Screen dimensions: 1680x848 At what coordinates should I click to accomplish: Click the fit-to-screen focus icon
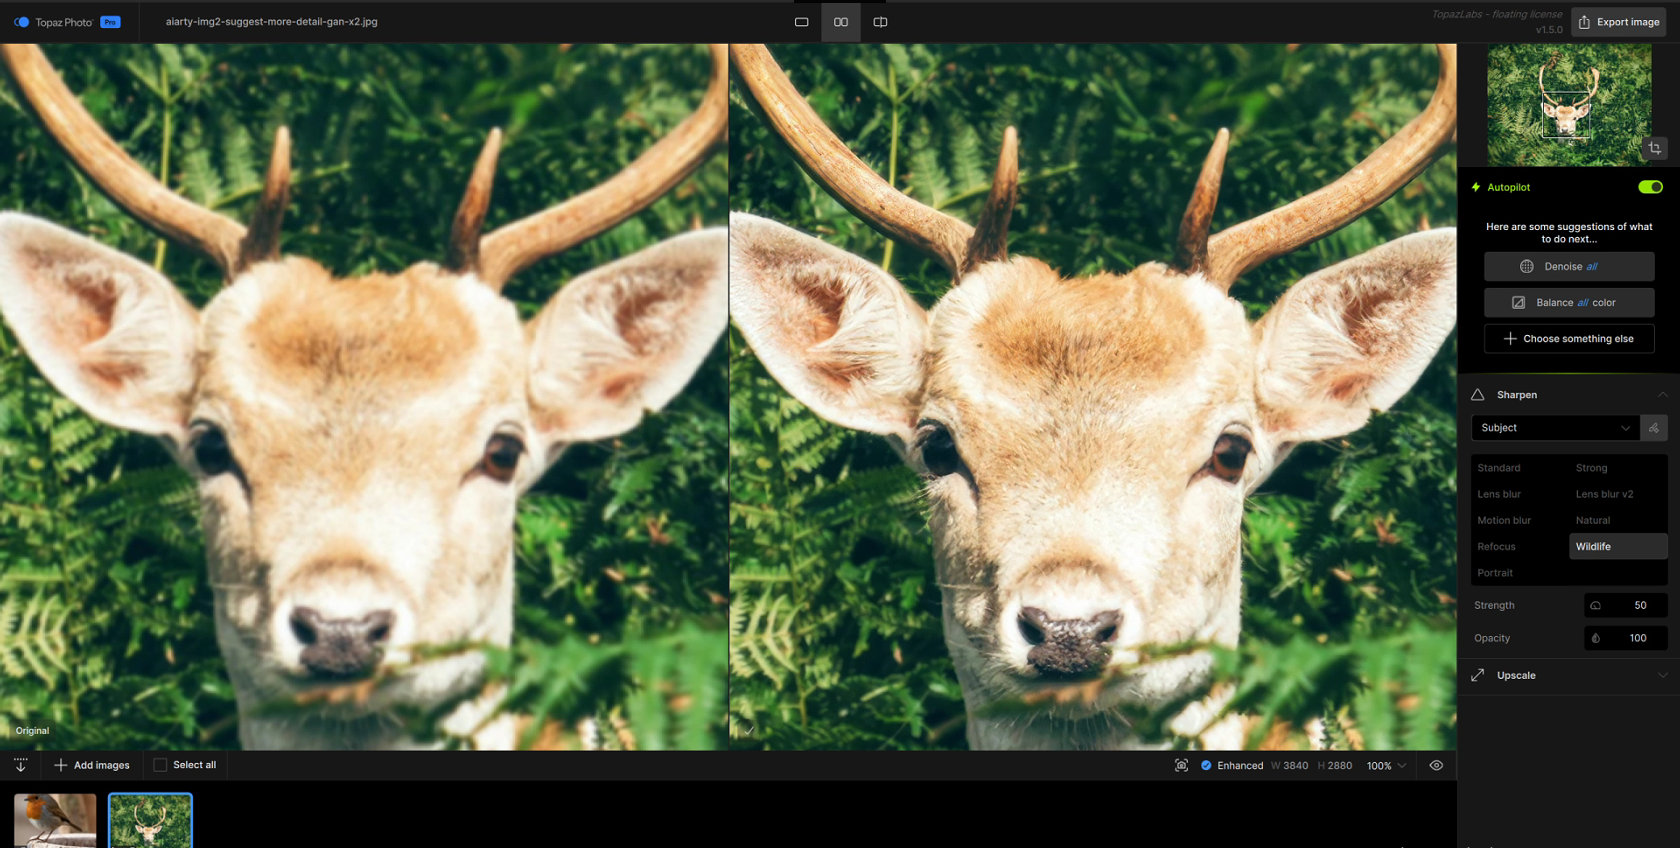point(1181,765)
